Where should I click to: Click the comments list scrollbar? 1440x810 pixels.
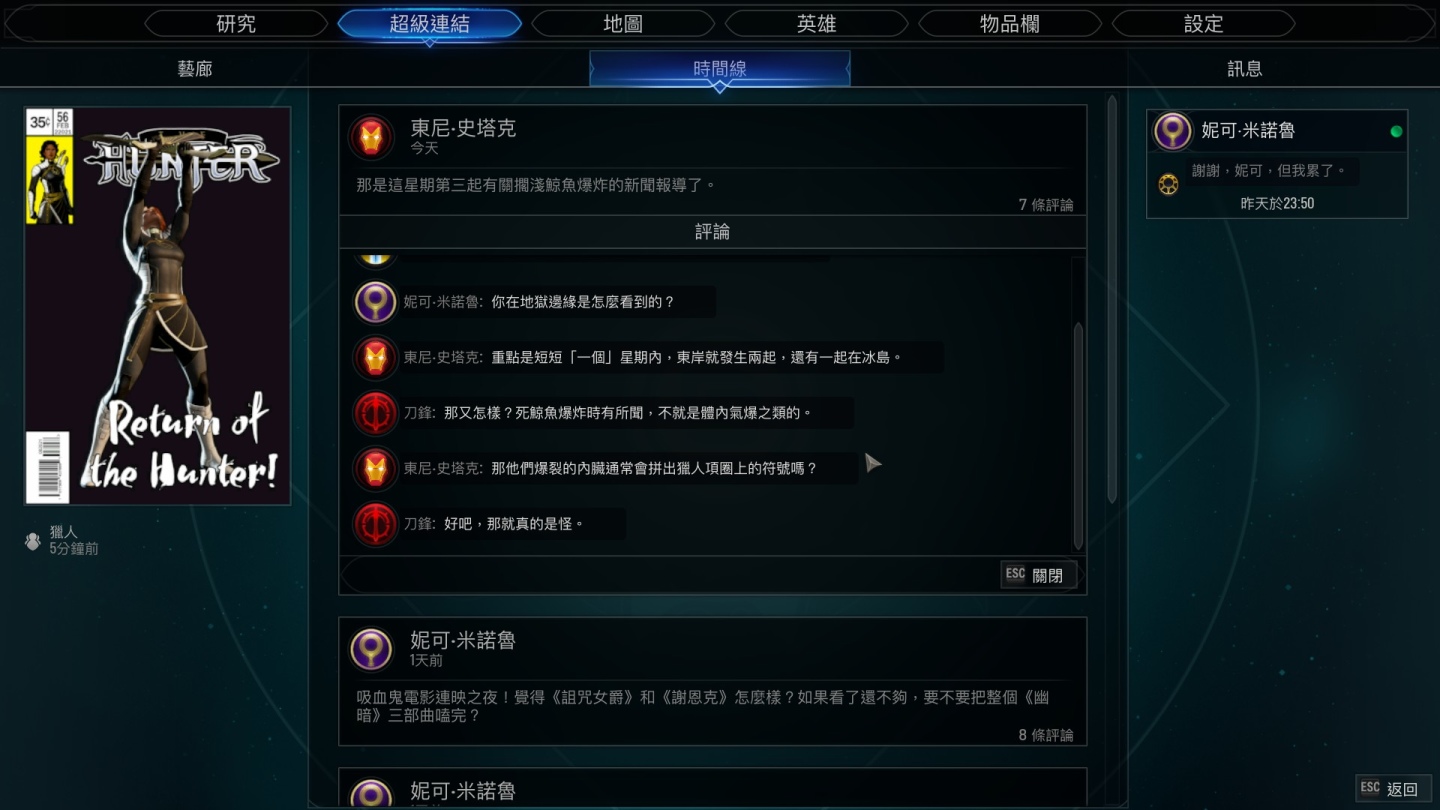click(x=1078, y=435)
